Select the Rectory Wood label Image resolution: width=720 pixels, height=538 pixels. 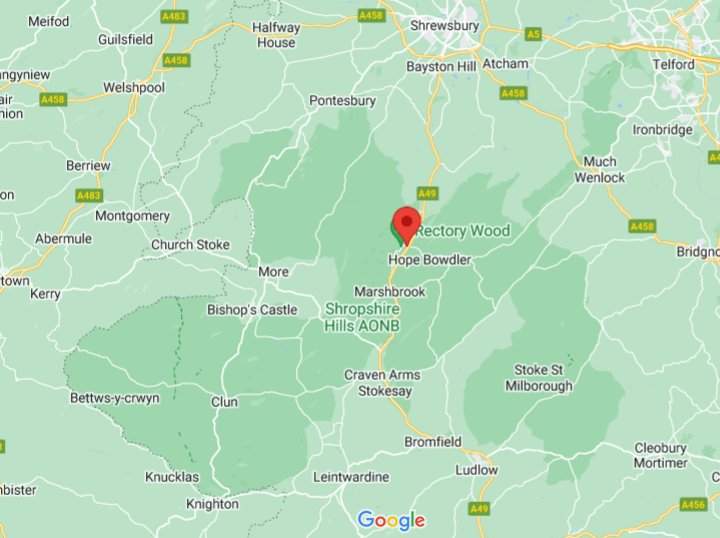pos(462,230)
